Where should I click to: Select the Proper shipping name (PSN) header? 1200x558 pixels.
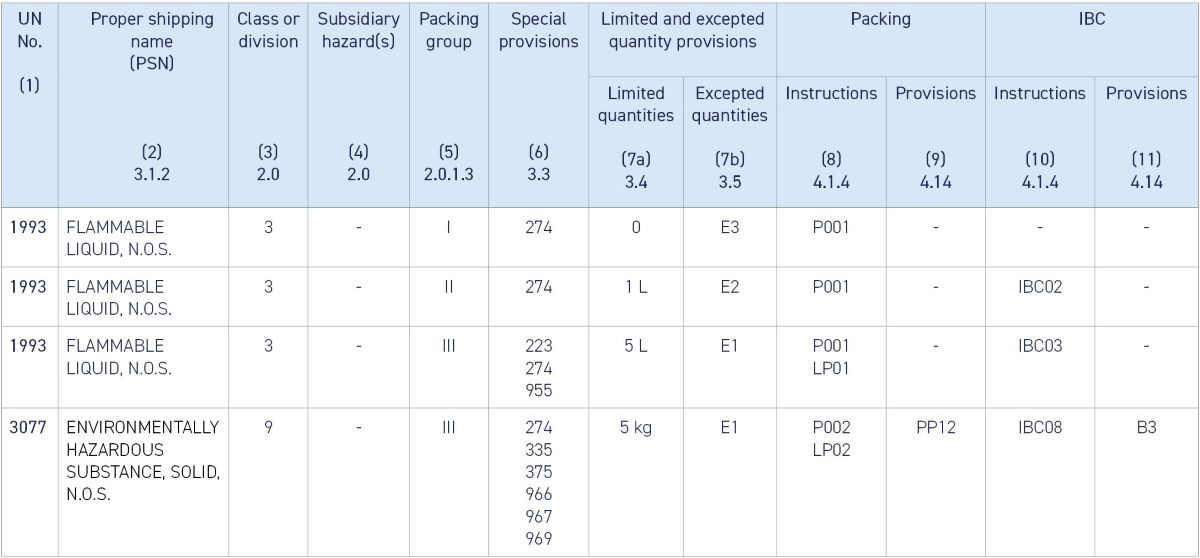151,41
